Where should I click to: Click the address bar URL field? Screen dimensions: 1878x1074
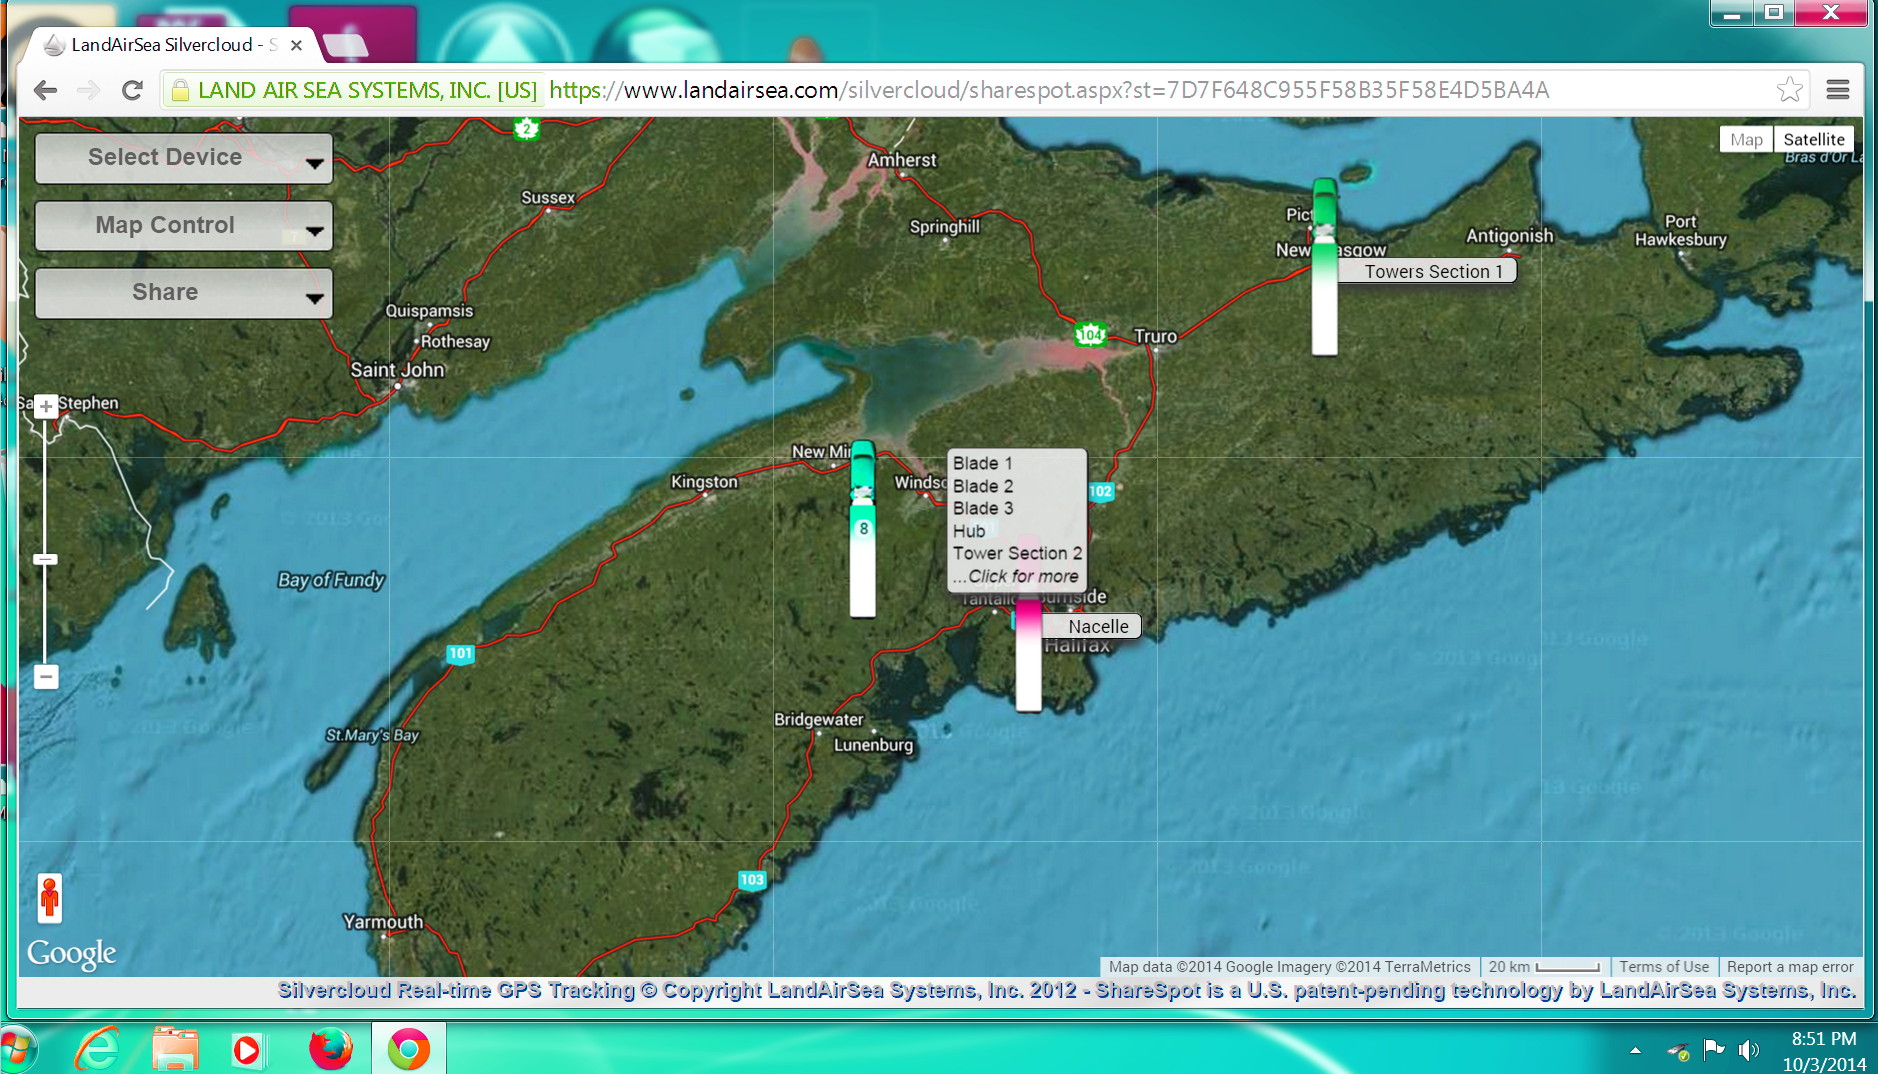click(985, 90)
